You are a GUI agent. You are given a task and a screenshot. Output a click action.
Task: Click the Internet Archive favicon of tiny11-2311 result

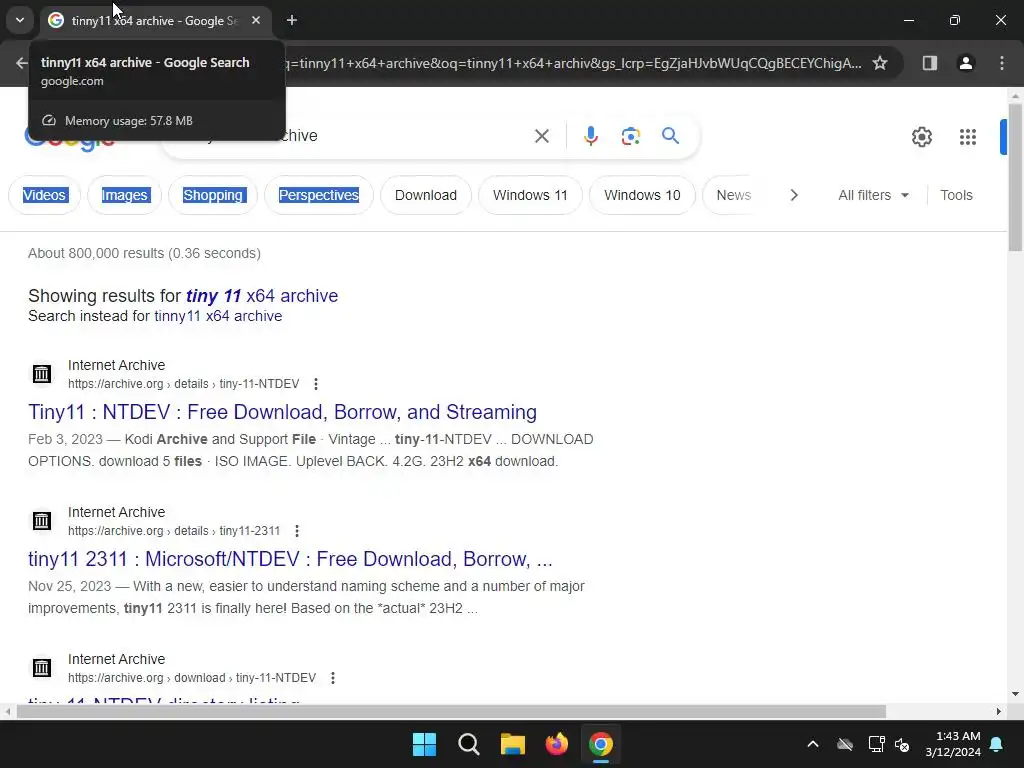[42, 520]
